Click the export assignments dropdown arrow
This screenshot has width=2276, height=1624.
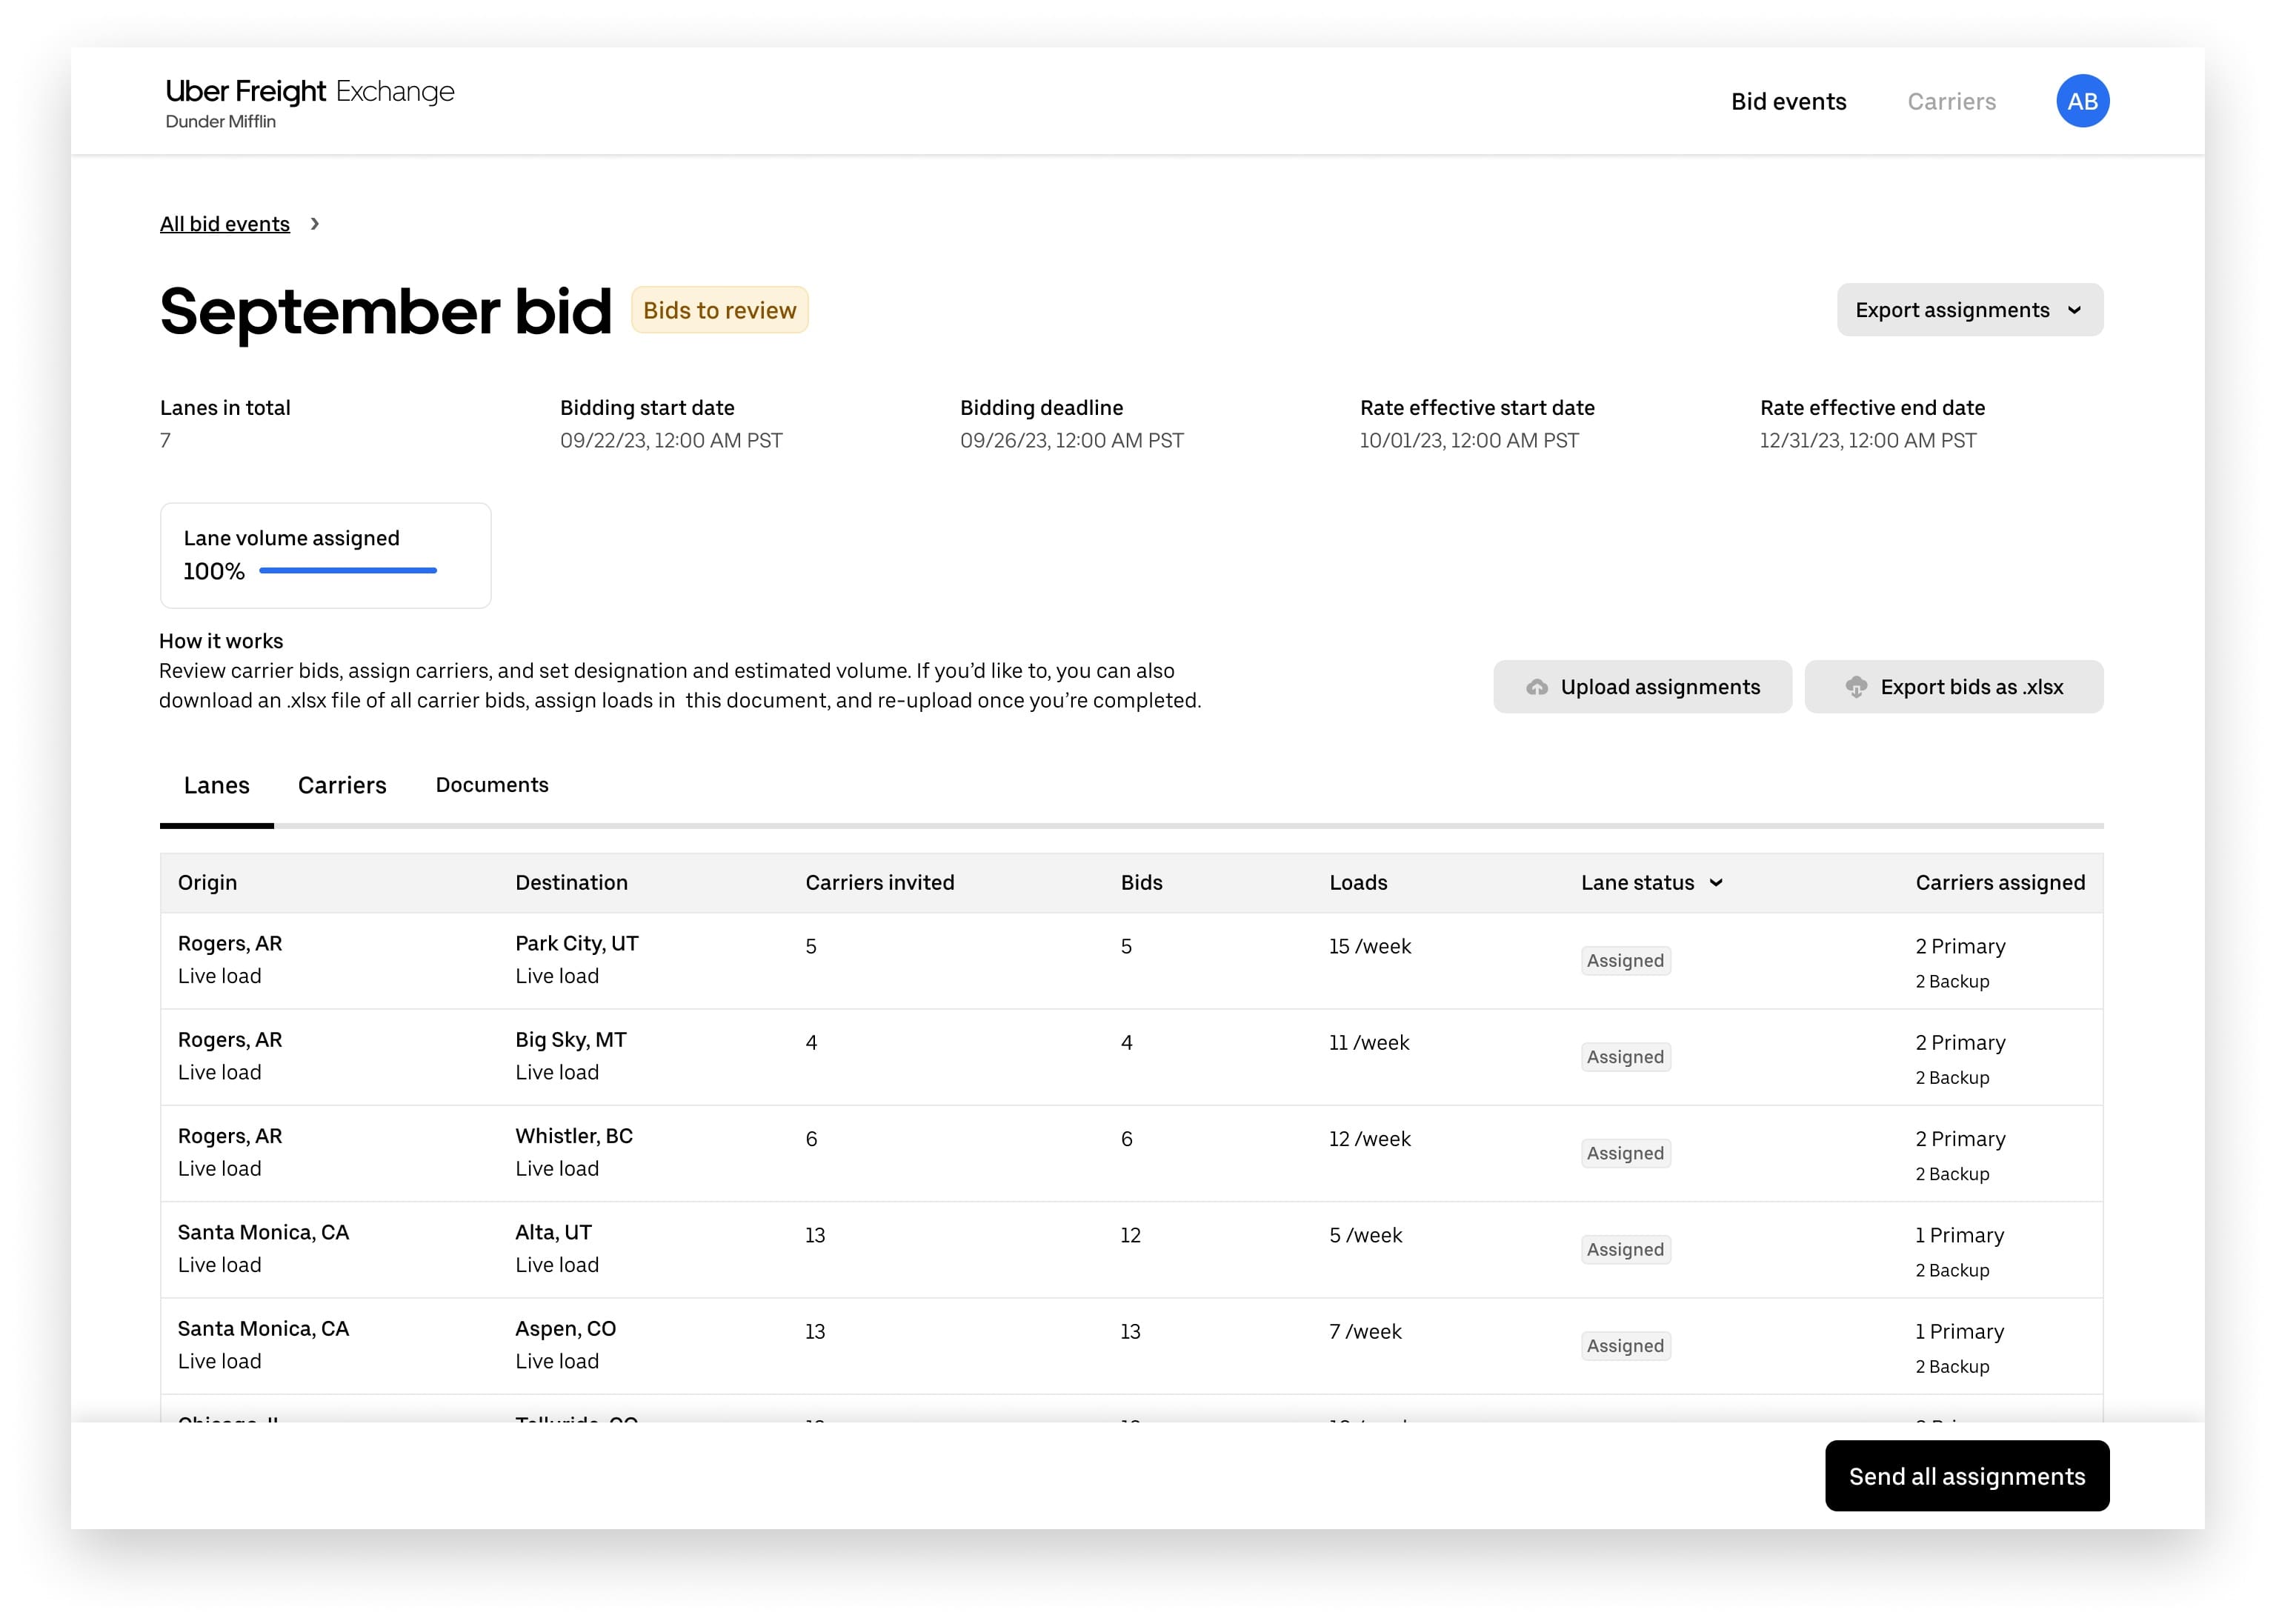[2076, 311]
